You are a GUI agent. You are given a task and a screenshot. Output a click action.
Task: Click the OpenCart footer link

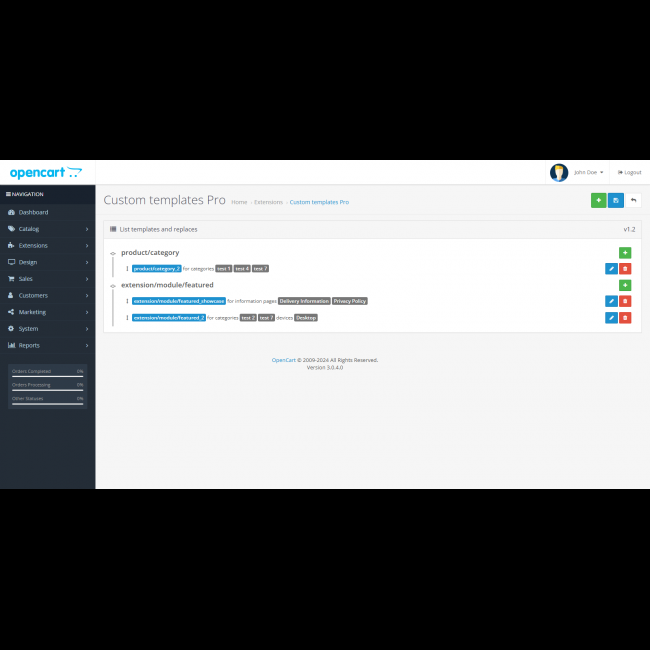[284, 360]
